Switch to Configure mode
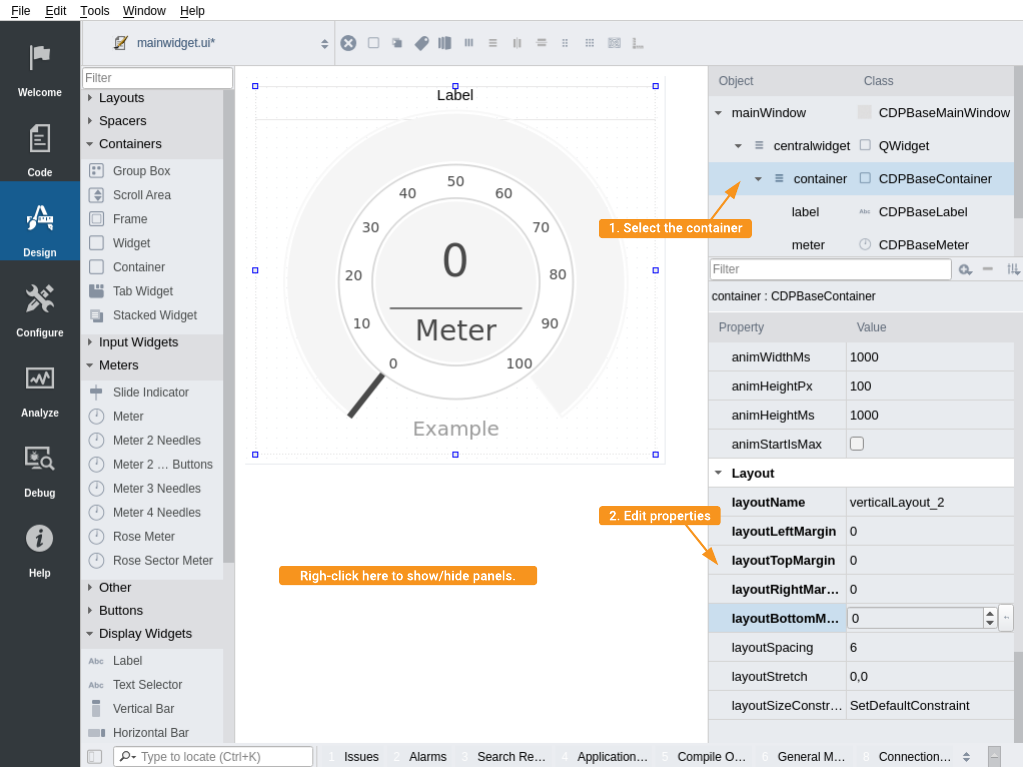 pyautogui.click(x=40, y=308)
